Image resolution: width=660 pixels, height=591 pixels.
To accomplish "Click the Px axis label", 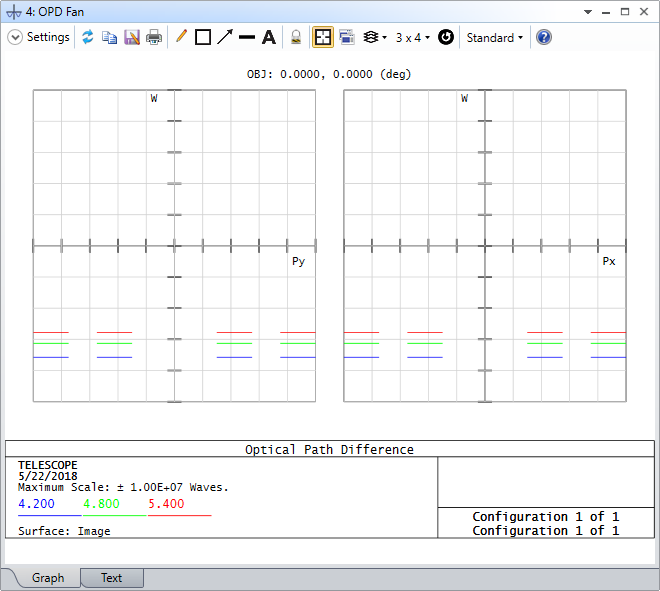I will pos(609,261).
